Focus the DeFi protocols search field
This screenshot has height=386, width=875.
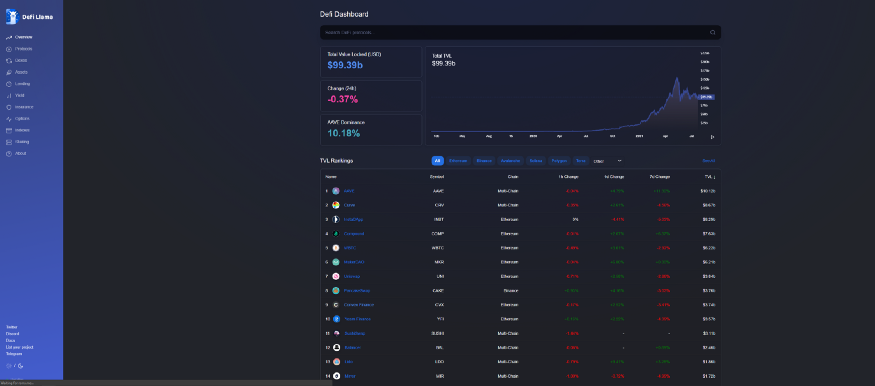pyautogui.click(x=520, y=32)
